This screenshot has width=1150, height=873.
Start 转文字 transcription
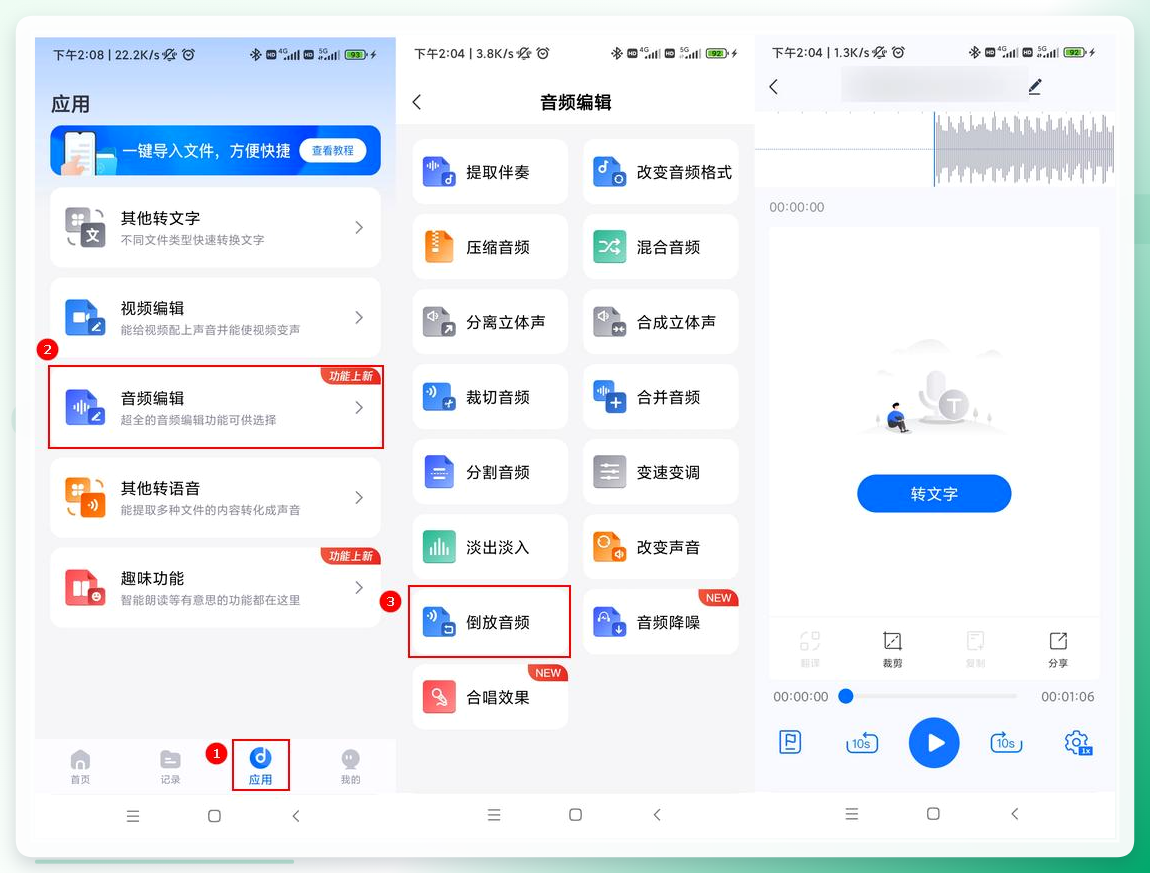point(934,494)
